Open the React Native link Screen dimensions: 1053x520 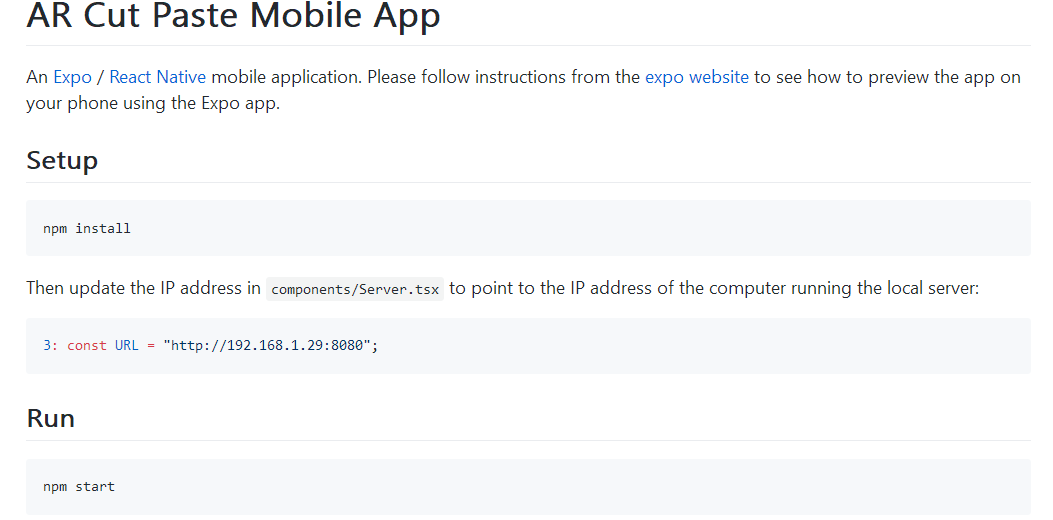pyautogui.click(x=157, y=77)
